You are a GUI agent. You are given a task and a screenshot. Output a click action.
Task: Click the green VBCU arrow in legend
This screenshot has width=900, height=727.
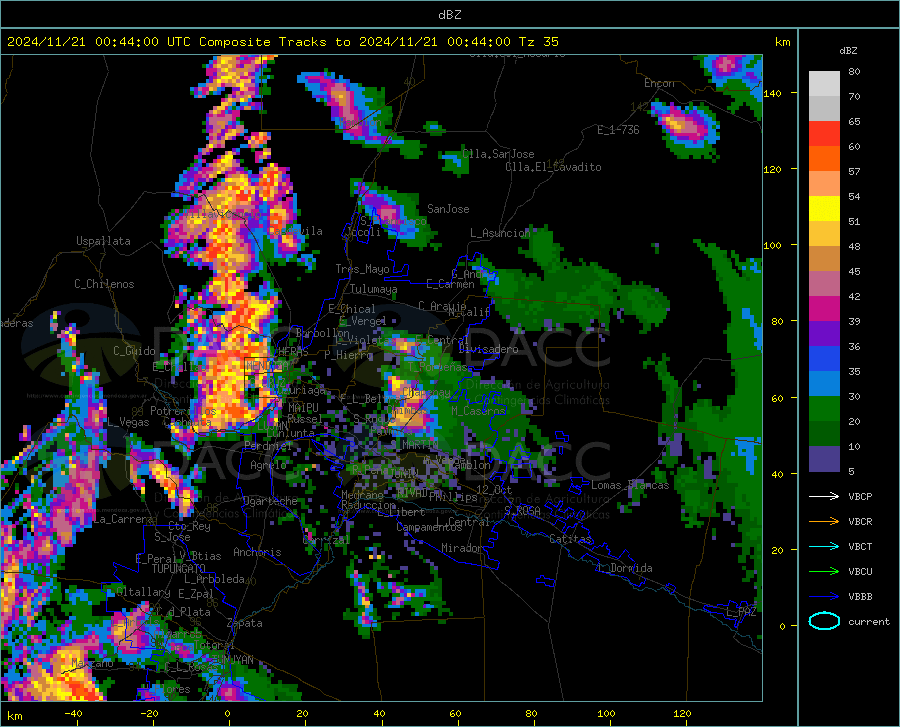pos(824,572)
